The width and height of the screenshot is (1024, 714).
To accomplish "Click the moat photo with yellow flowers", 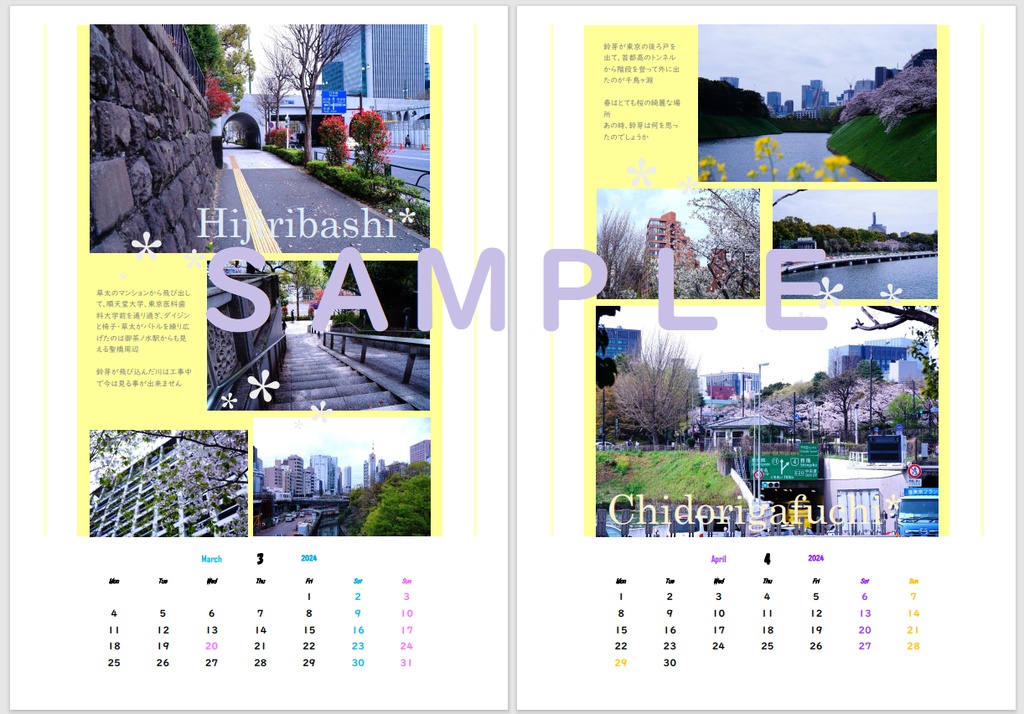I will pos(817,103).
